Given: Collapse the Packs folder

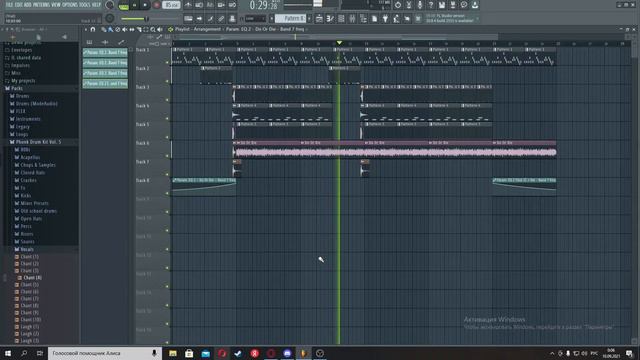Looking at the screenshot, I should pos(17,88).
